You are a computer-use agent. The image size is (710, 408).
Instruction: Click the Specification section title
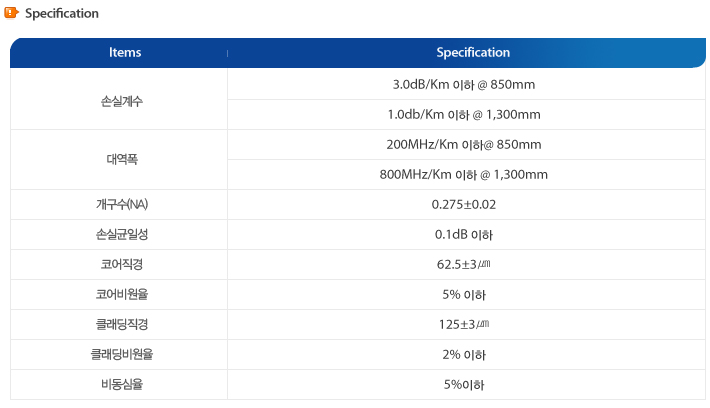pyautogui.click(x=61, y=14)
